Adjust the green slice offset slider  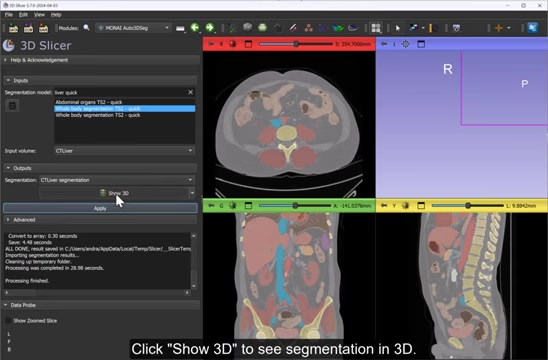[295, 206]
